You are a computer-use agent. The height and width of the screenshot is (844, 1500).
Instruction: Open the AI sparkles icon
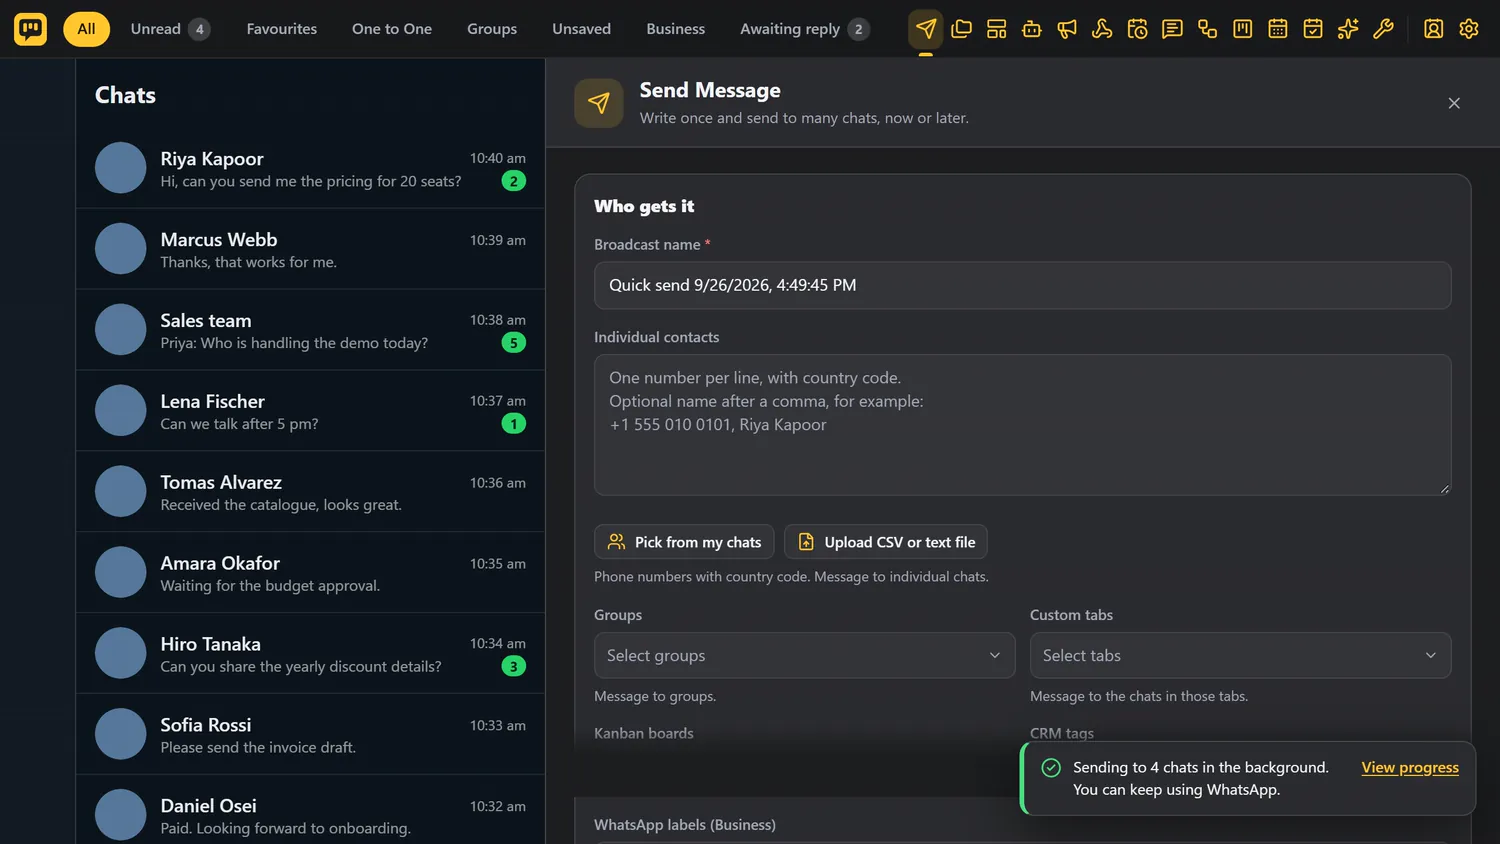[1348, 29]
